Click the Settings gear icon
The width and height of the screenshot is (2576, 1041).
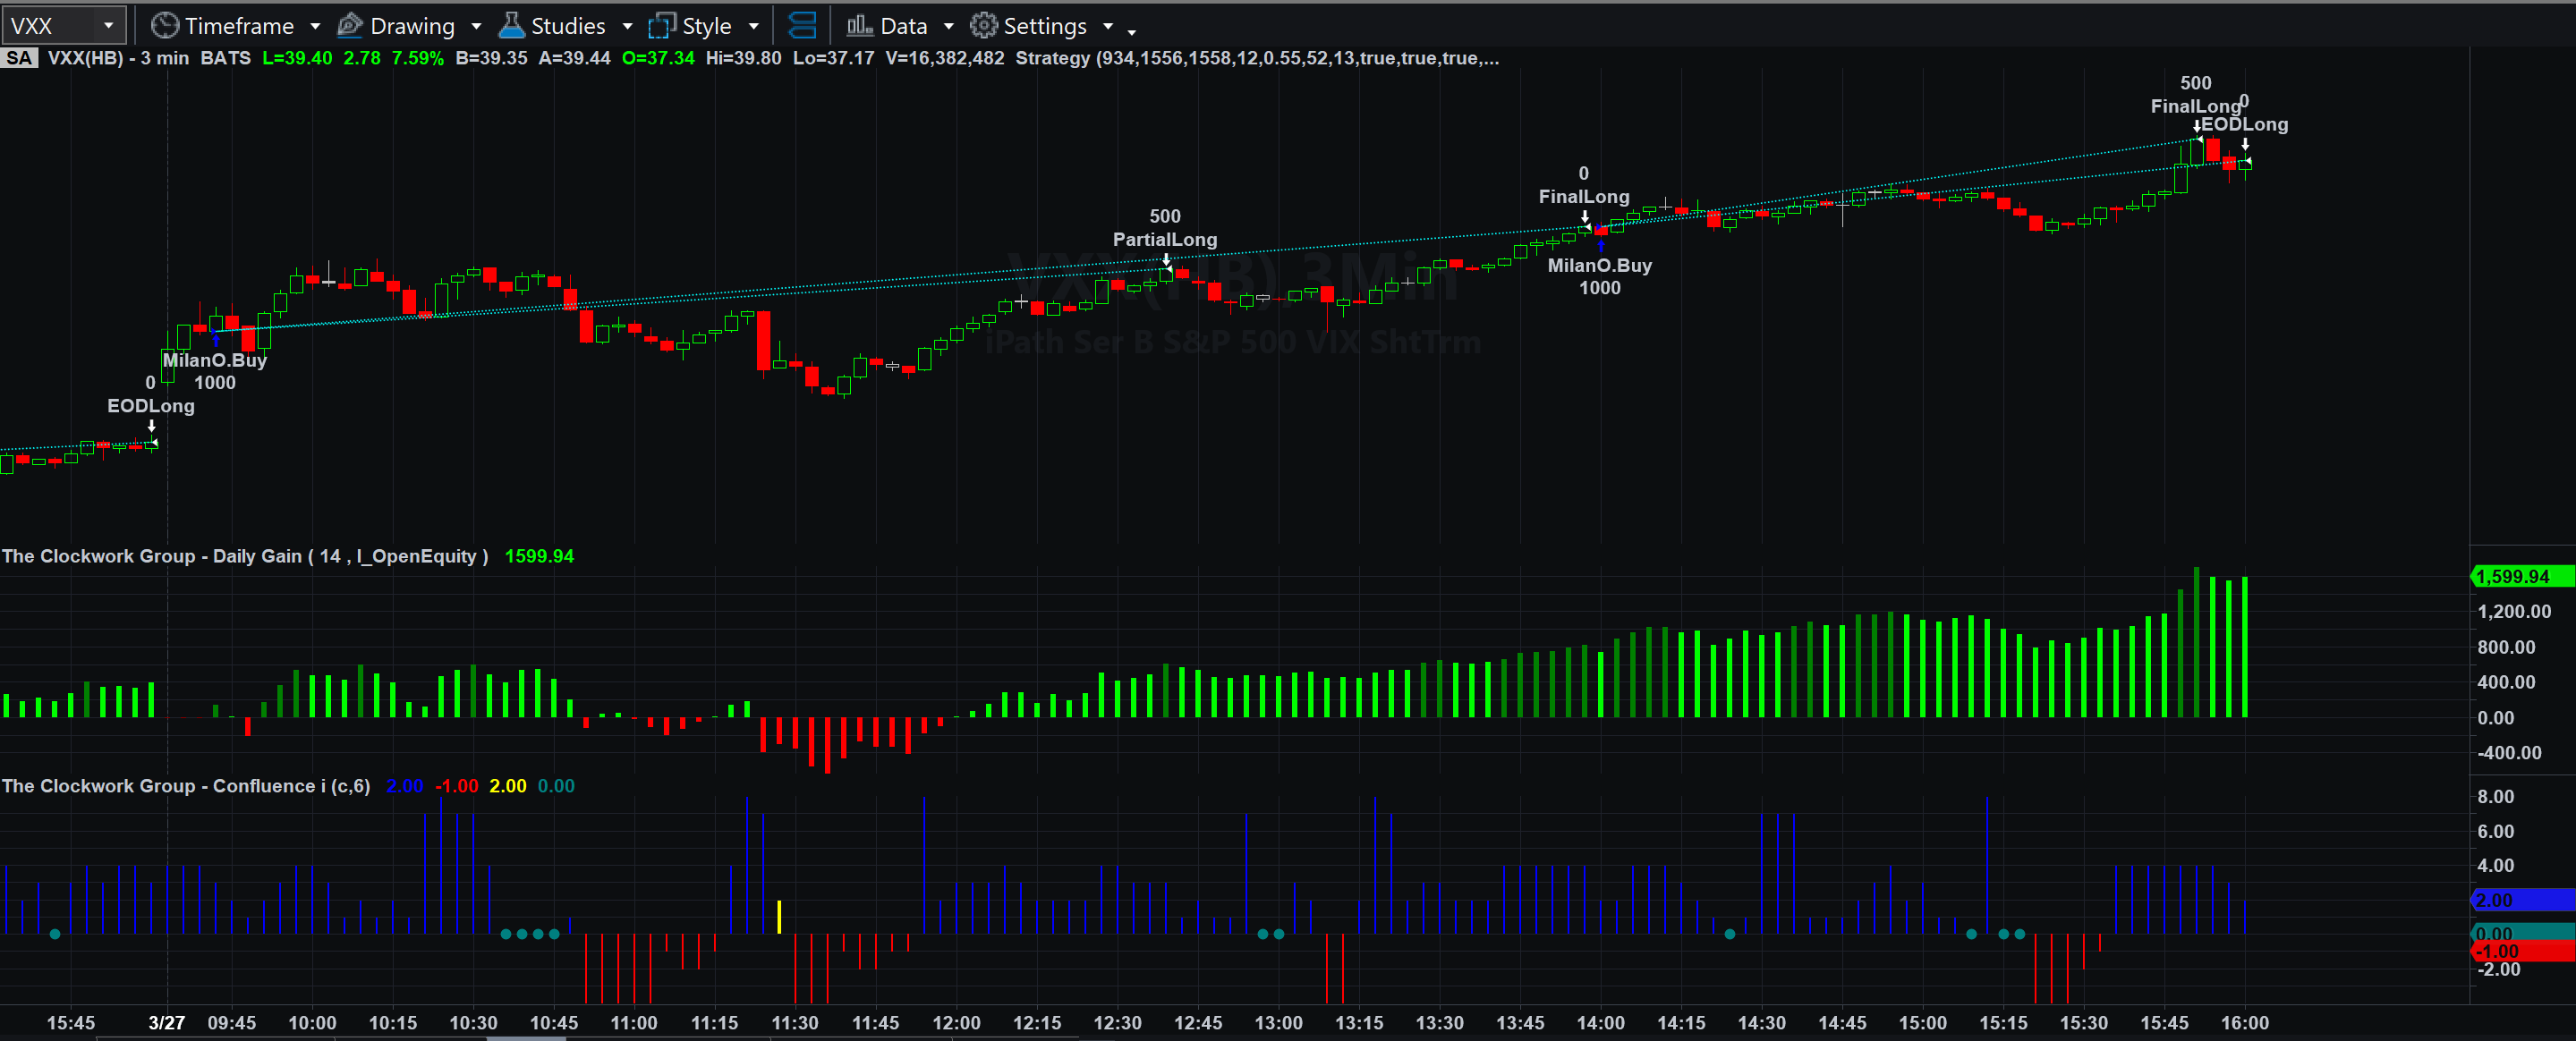coord(984,25)
